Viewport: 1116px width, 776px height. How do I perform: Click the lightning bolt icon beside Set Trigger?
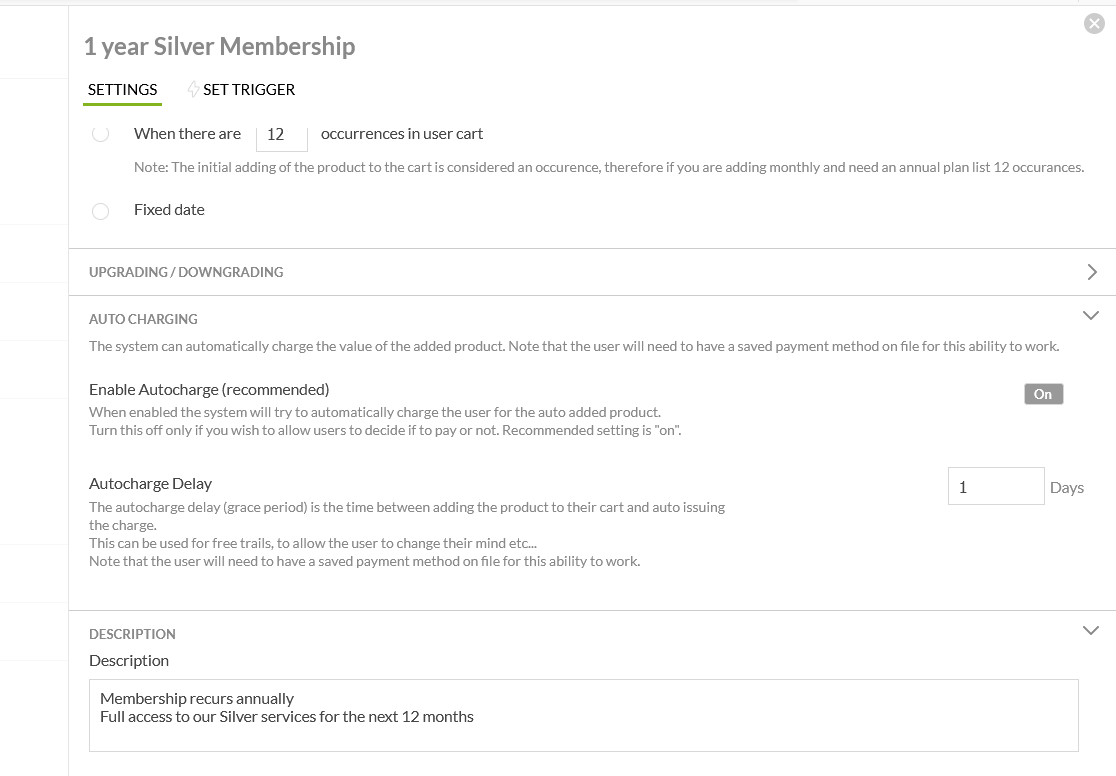click(x=193, y=89)
